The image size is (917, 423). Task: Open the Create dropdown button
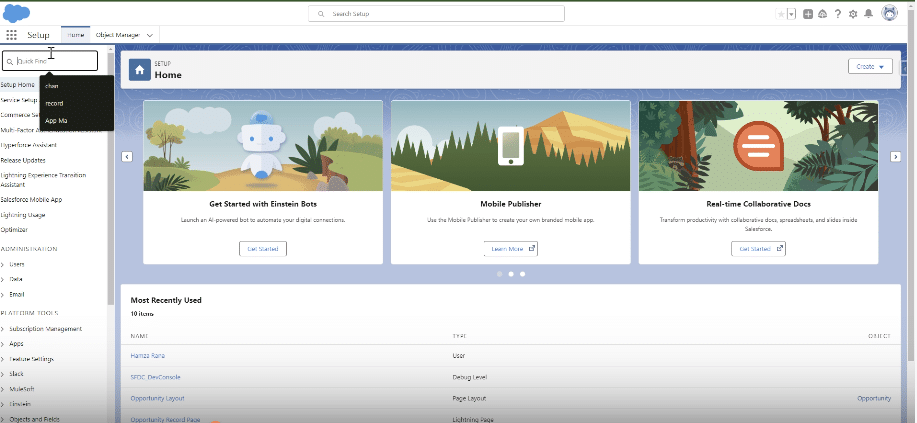coord(870,67)
